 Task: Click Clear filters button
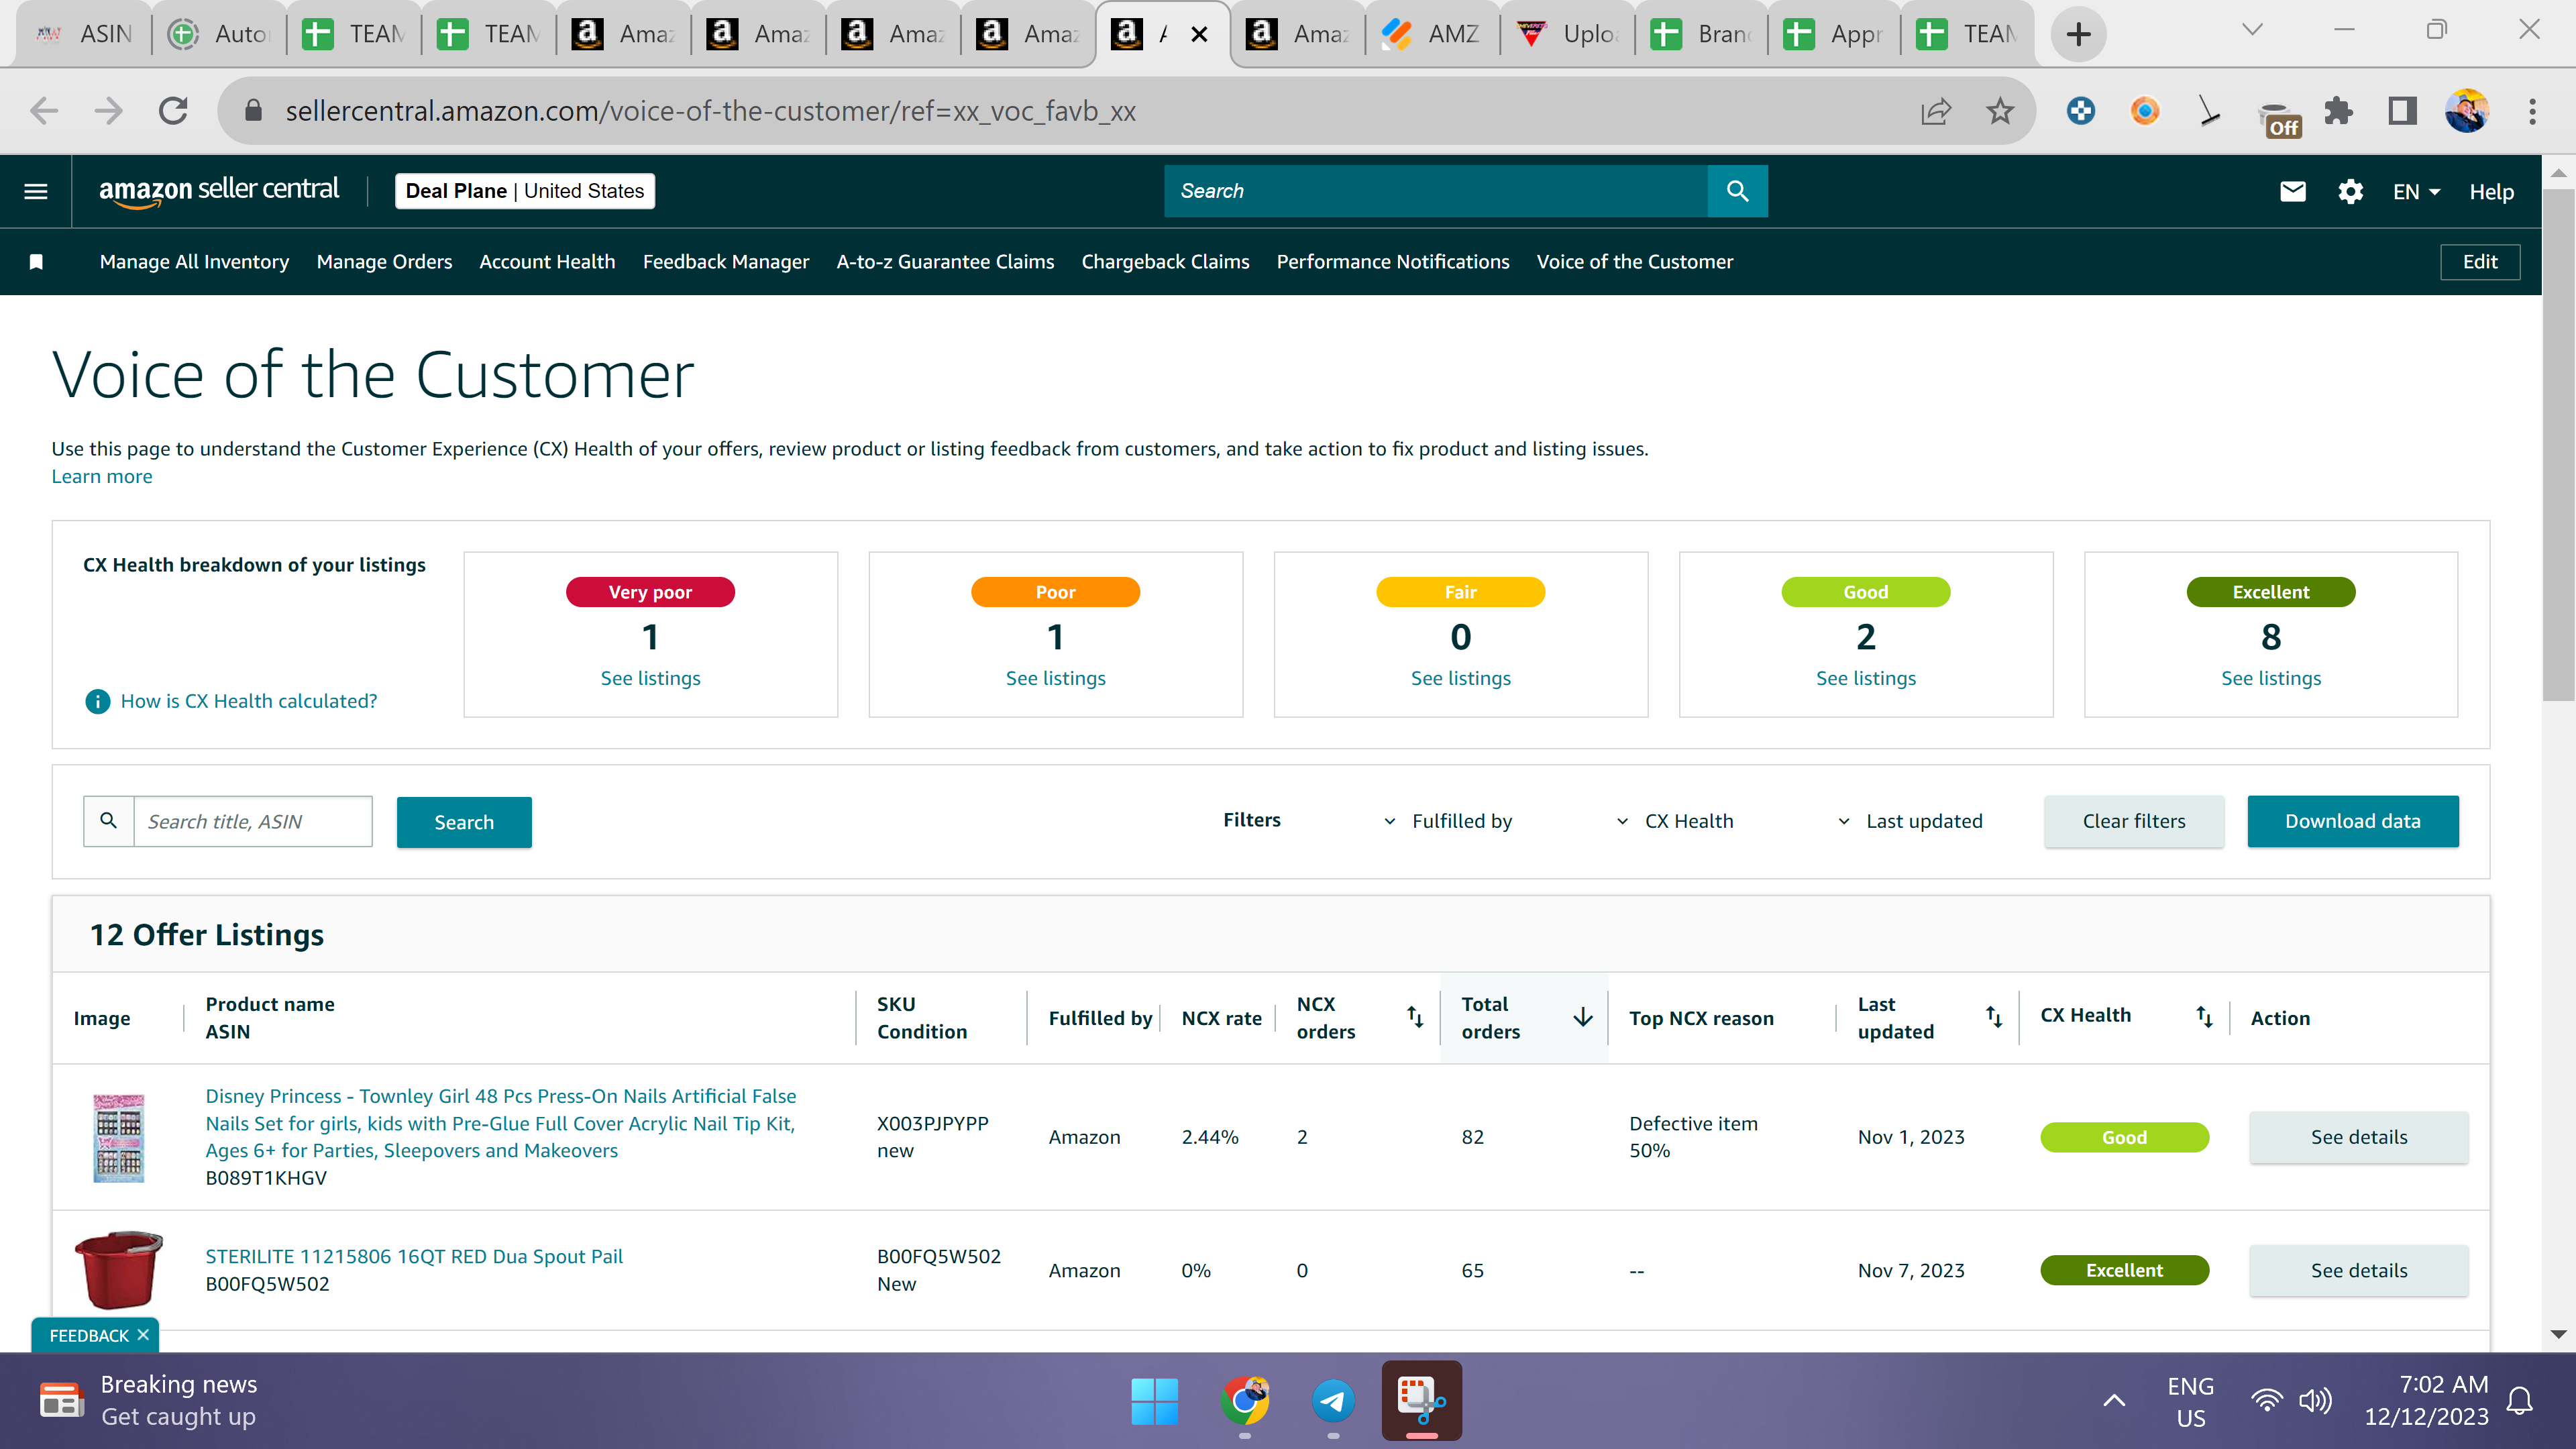point(2134,821)
